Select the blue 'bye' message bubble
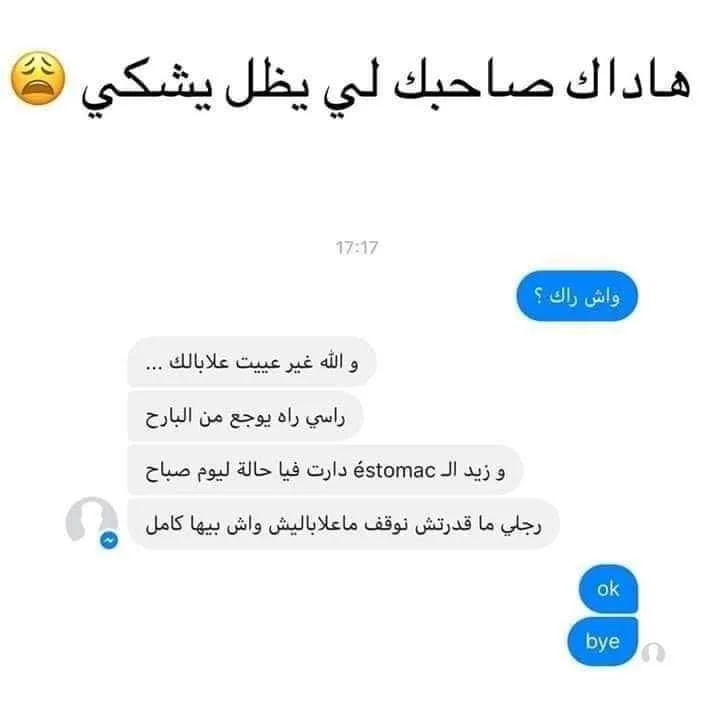720x720 pixels. (603, 641)
